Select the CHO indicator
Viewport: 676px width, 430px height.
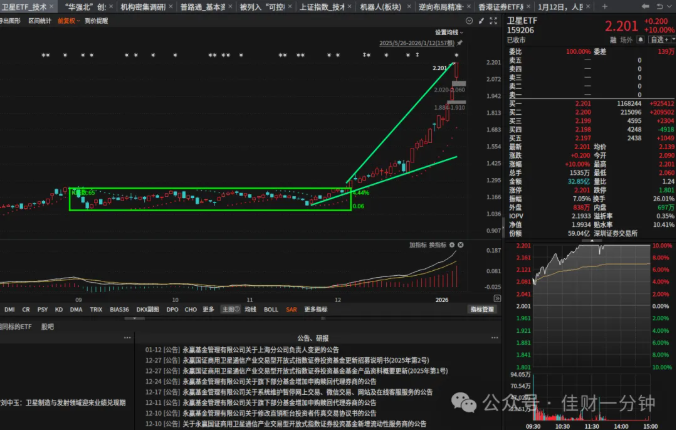coord(191,310)
